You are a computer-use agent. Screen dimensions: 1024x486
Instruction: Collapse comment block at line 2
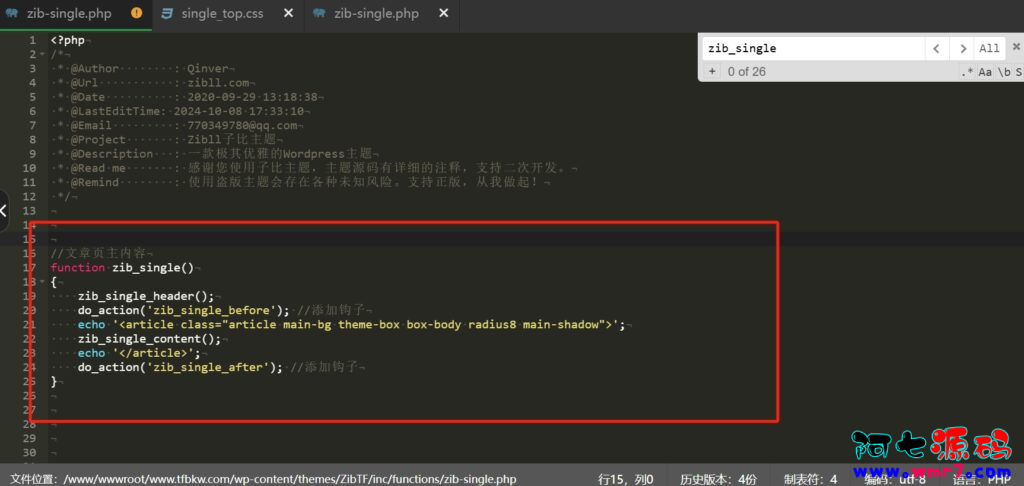point(44,54)
